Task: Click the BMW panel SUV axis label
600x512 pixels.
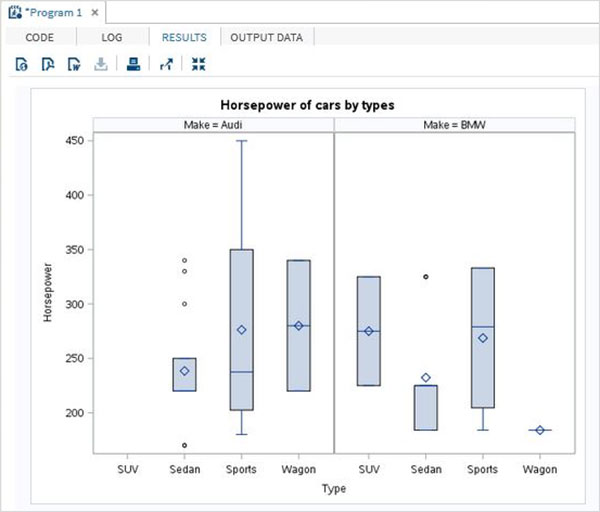Action: coord(369,469)
